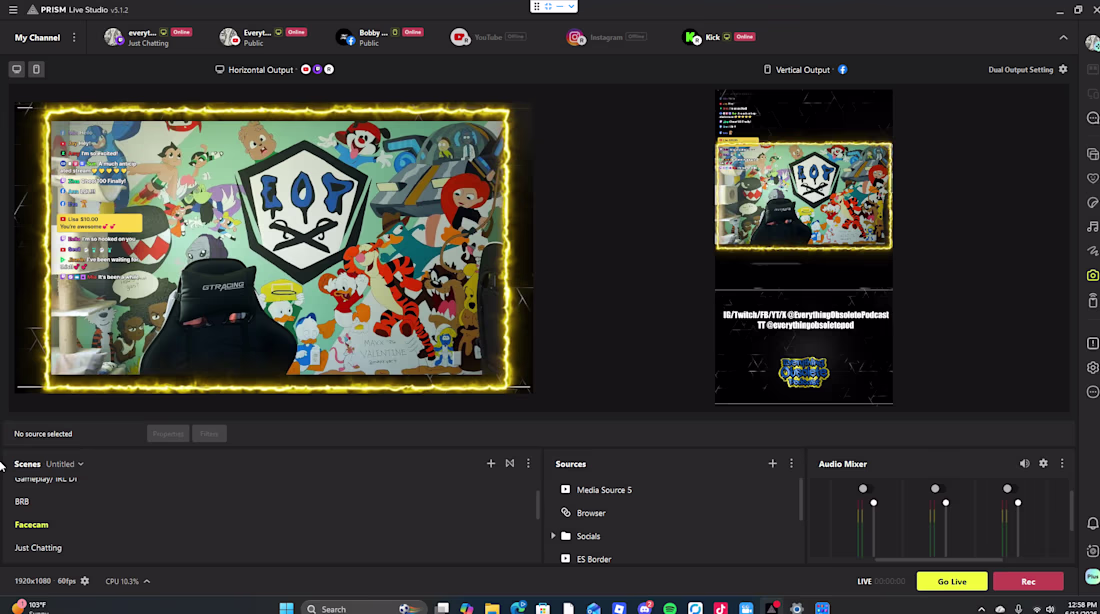This screenshot has width=1100, height=614.
Task: Click the vertical output preview canvas
Action: point(804,246)
